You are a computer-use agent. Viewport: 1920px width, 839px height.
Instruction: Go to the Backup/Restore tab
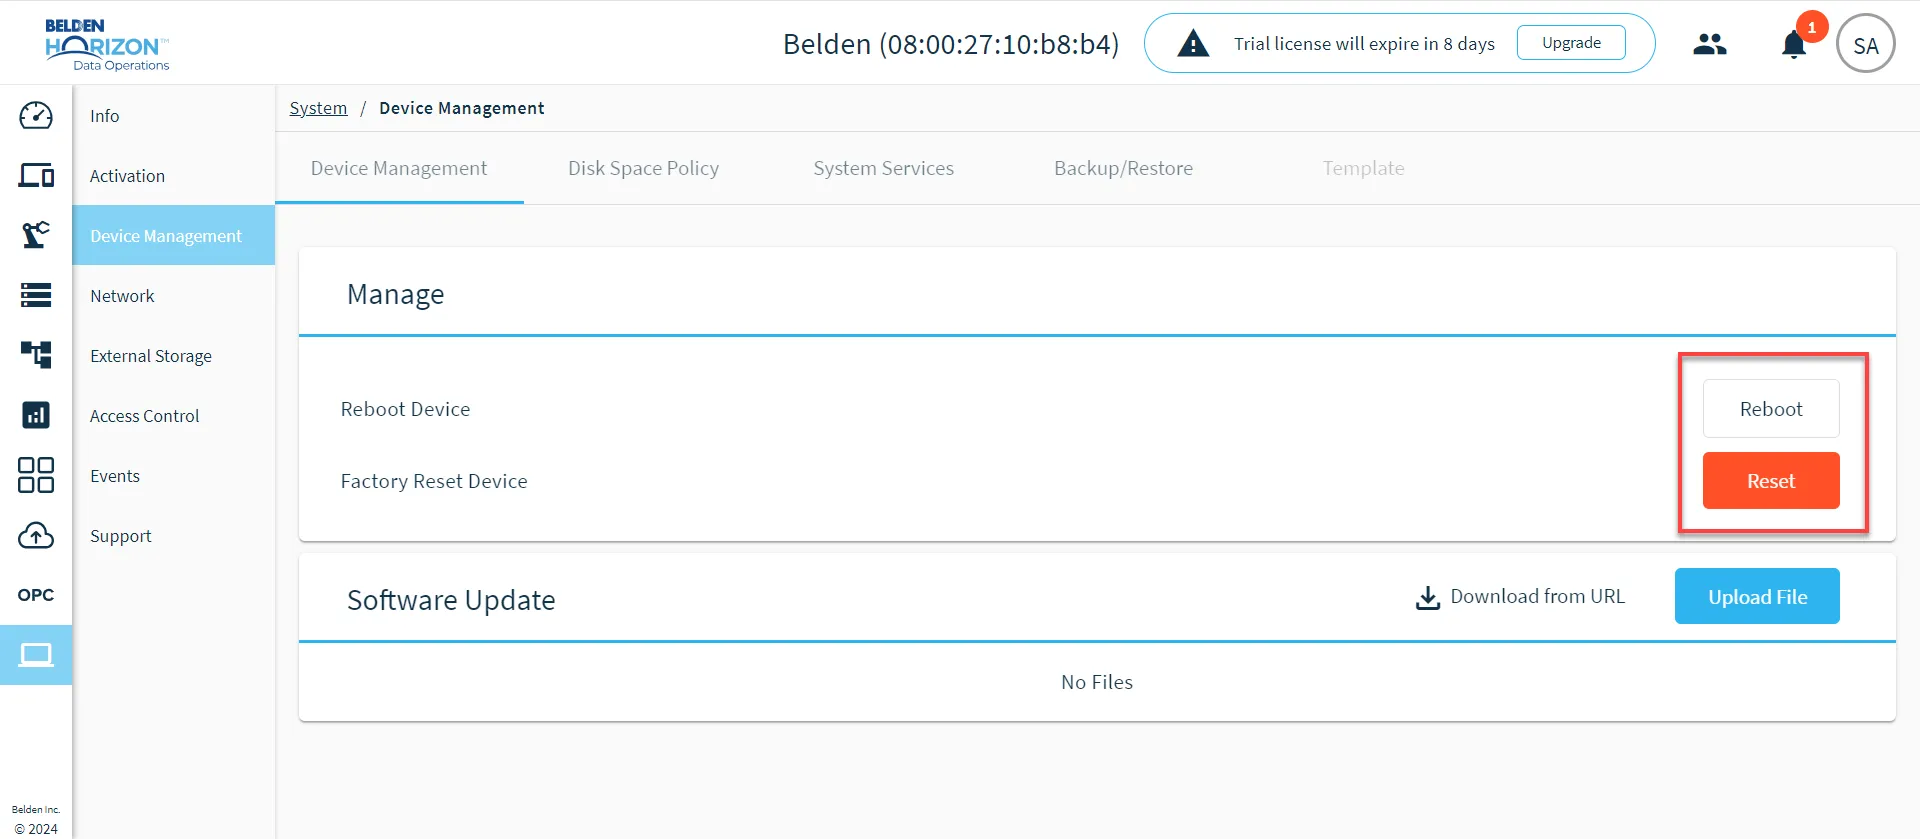pos(1123,168)
